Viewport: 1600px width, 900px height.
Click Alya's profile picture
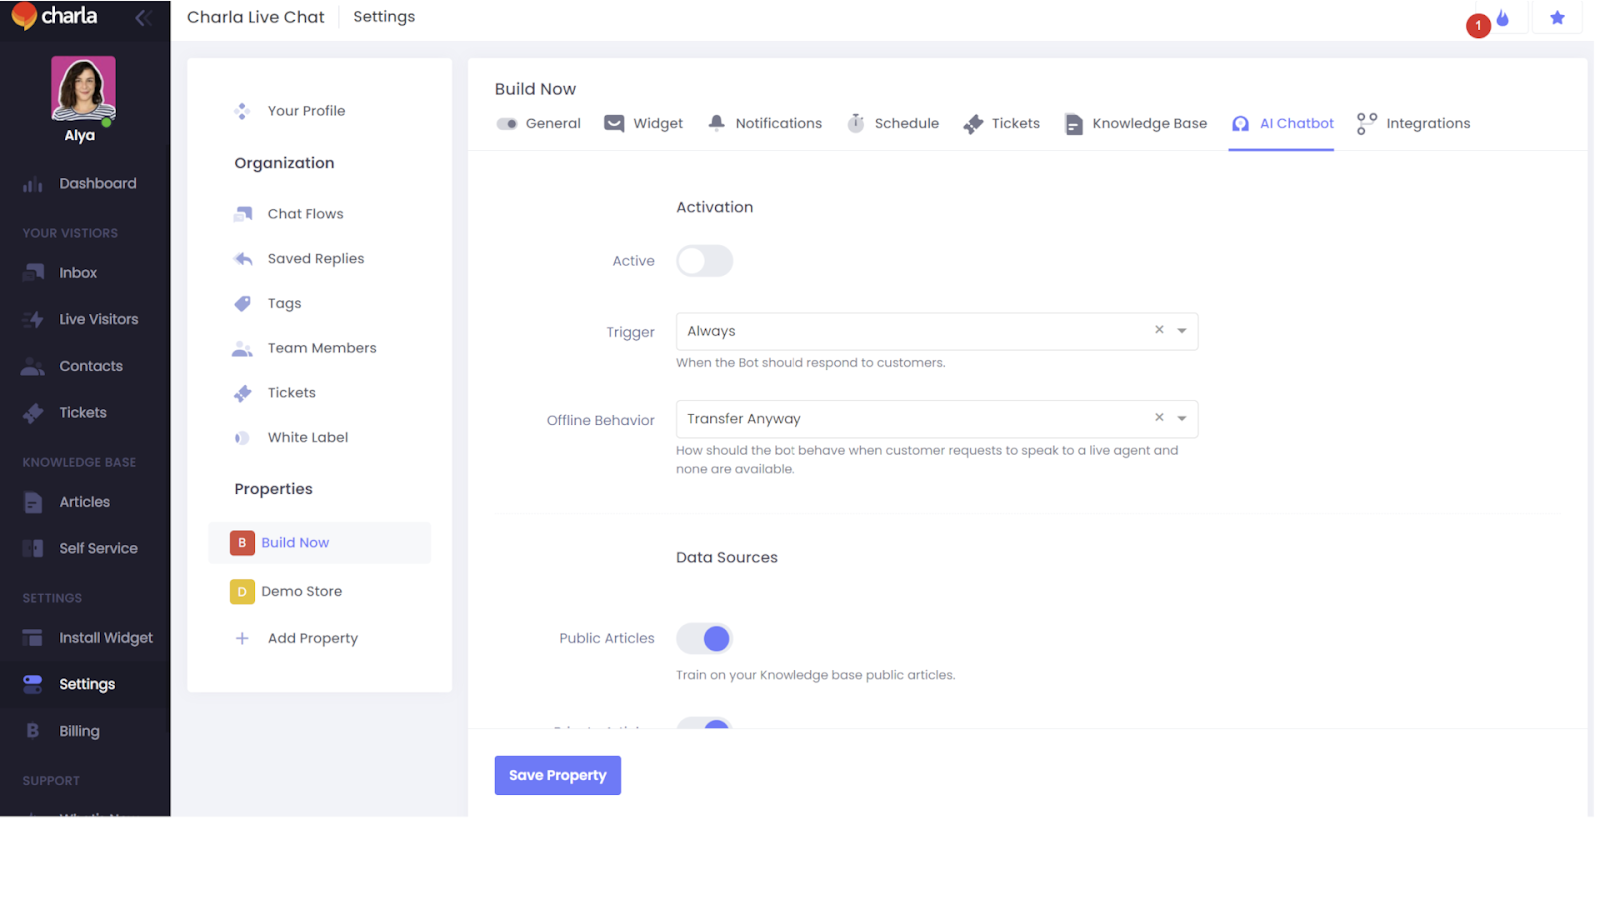[x=83, y=88]
